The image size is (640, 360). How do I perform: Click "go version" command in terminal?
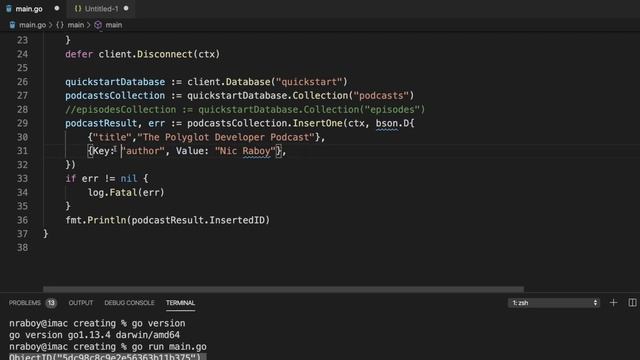[x=158, y=323]
